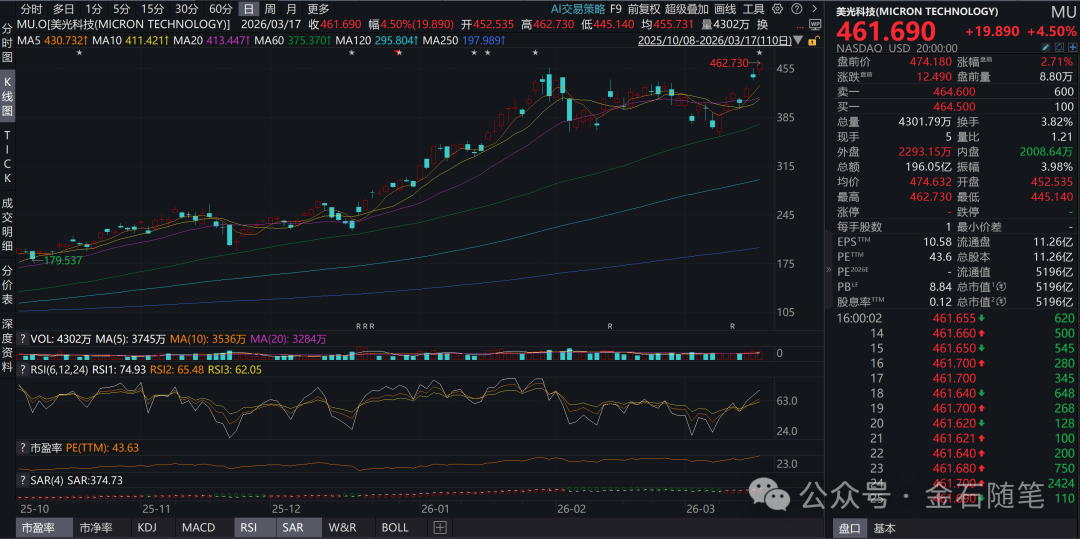Click the help question mark icon
Screen dimensions: 1080x539
(796, 9)
